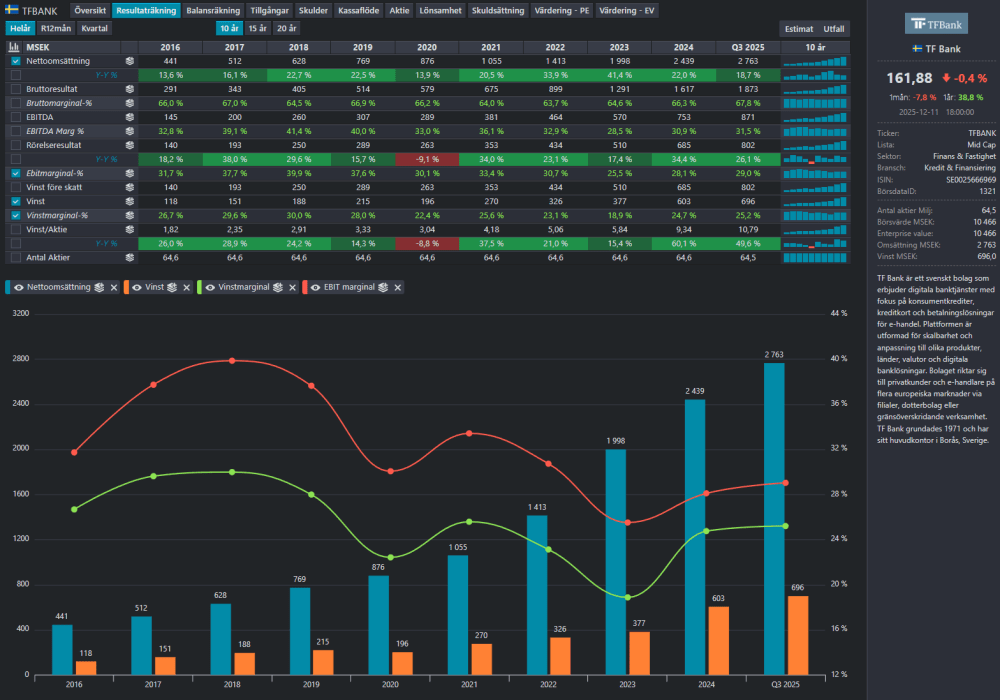This screenshot has width=1000, height=700.
Task: Check the Vinst/Aktie checkbox
Action: 16,230
